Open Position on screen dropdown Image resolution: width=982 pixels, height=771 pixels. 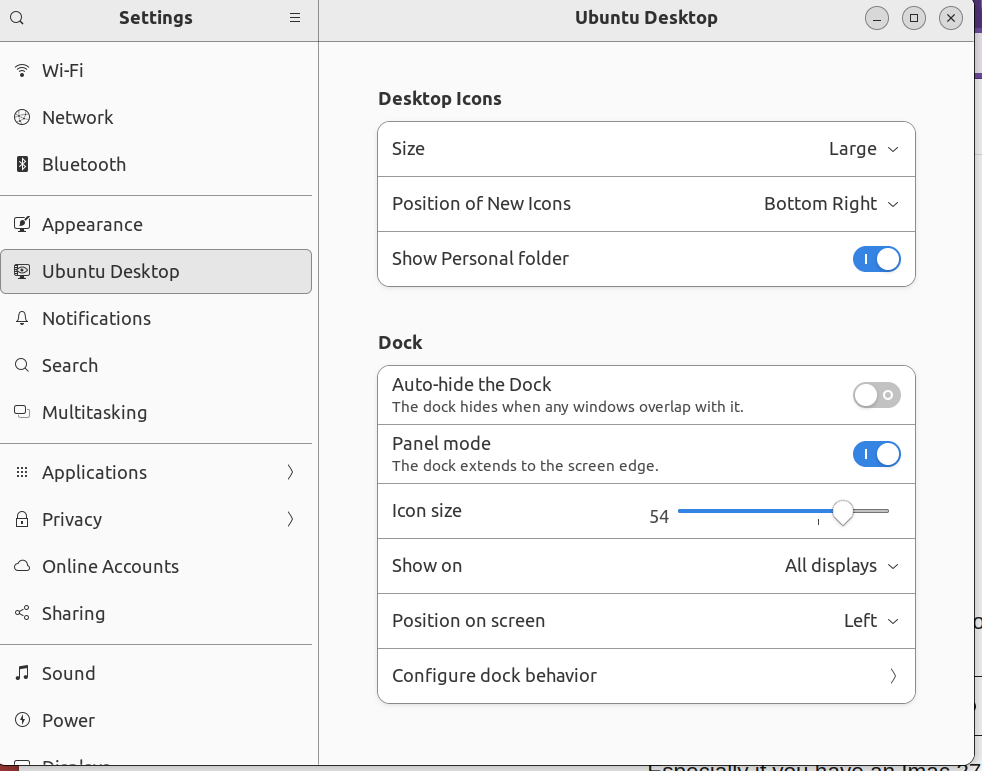(646, 621)
